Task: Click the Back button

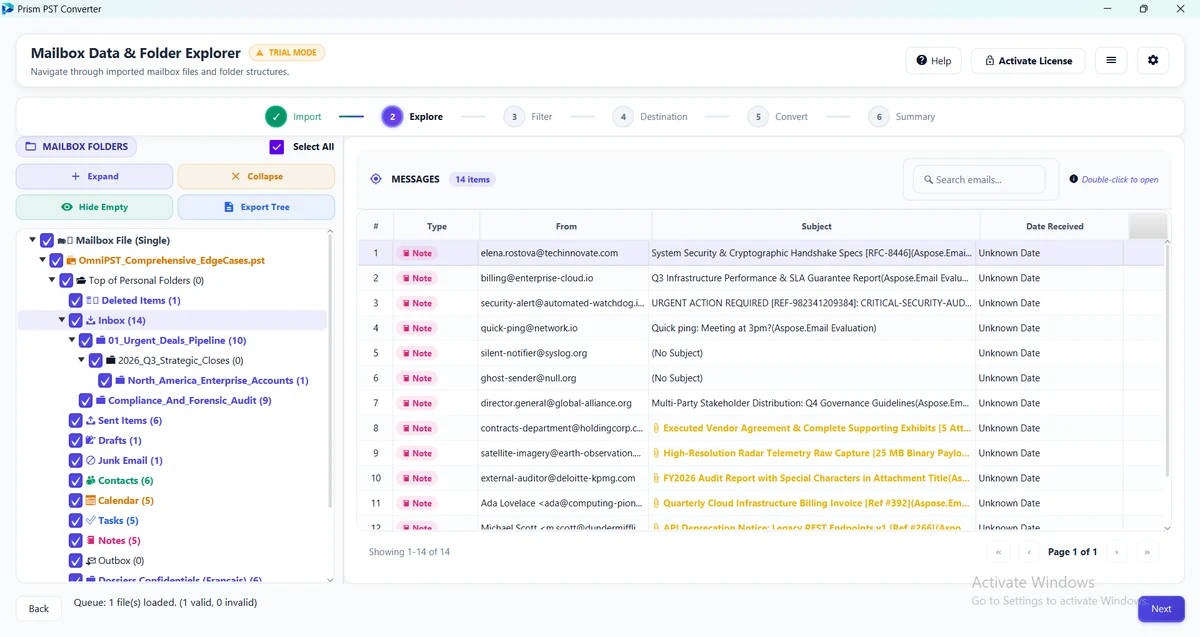Action: click(39, 608)
